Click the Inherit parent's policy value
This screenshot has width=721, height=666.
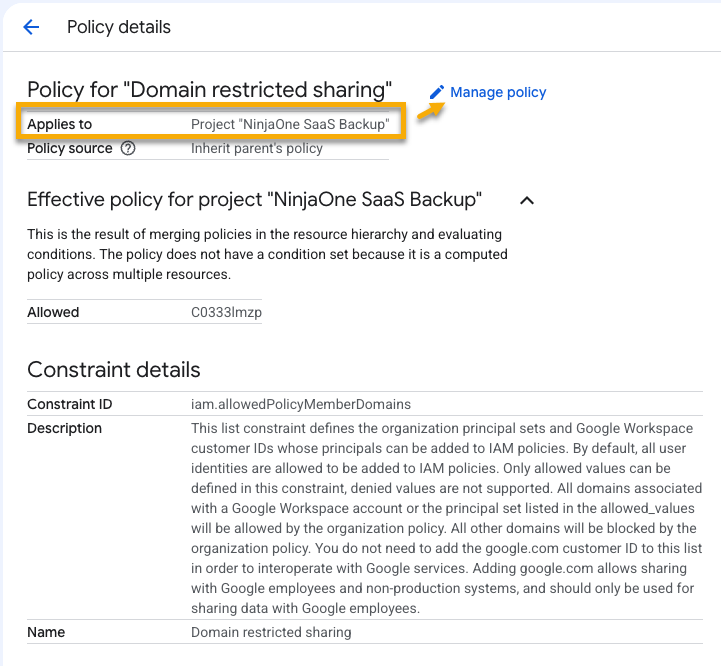pos(257,149)
